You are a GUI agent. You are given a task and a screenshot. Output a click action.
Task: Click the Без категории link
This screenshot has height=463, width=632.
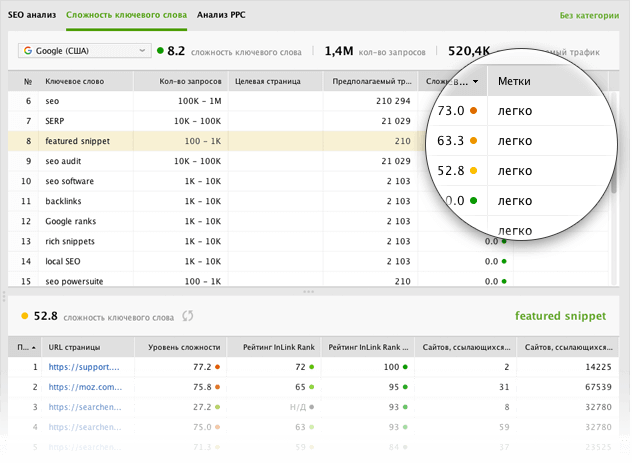point(589,16)
